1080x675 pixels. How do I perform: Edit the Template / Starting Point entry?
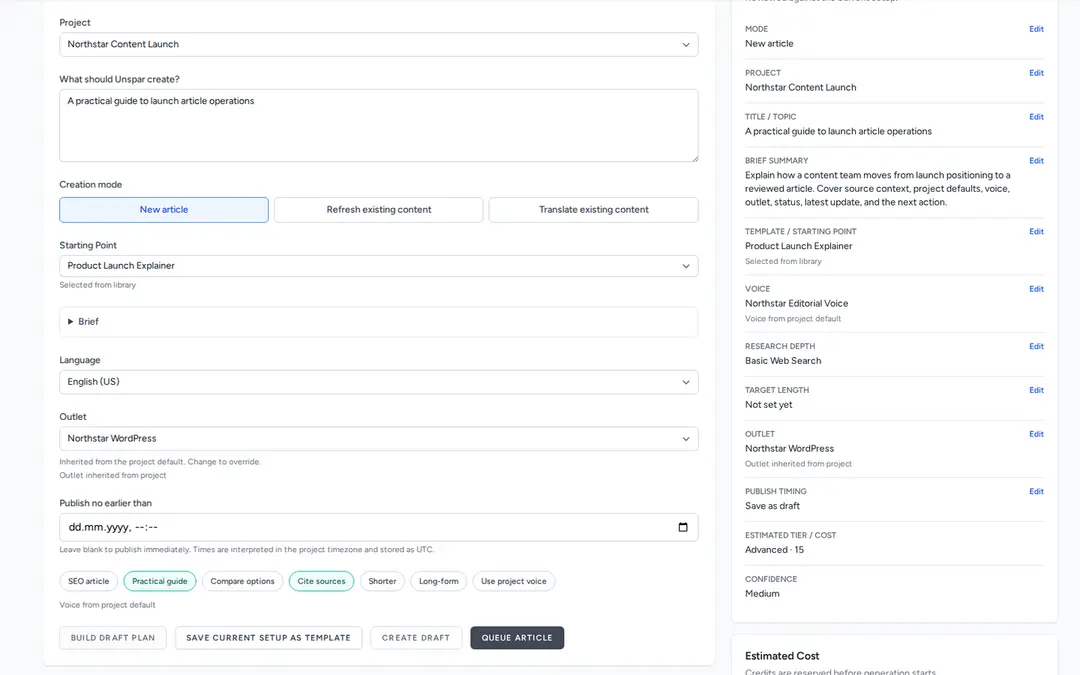(1036, 231)
